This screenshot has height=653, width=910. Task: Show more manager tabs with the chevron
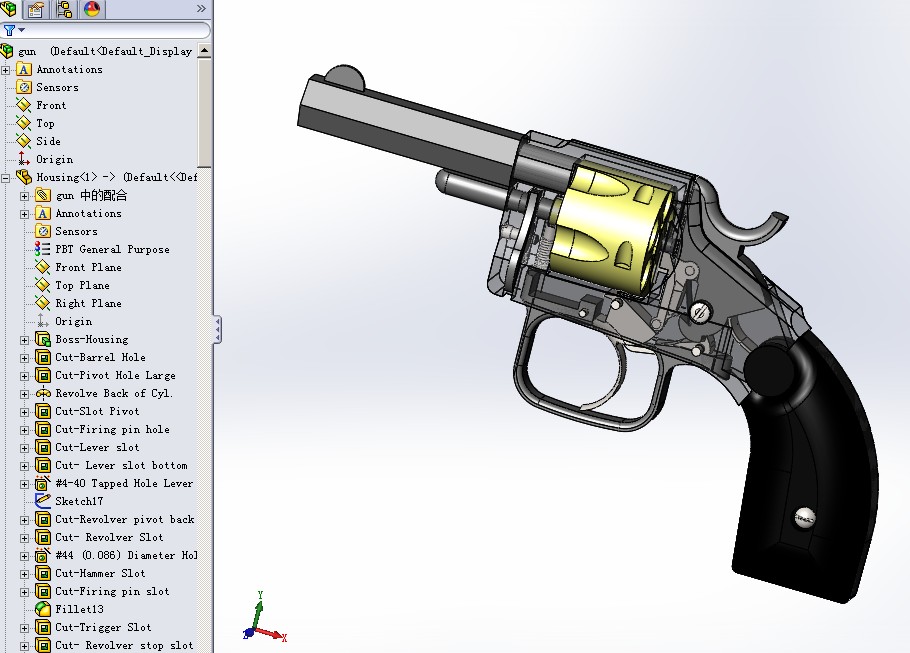[x=201, y=9]
